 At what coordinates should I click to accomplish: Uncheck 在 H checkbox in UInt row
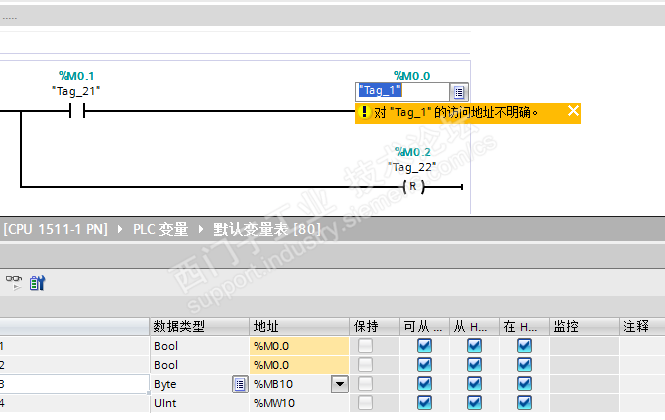524,403
